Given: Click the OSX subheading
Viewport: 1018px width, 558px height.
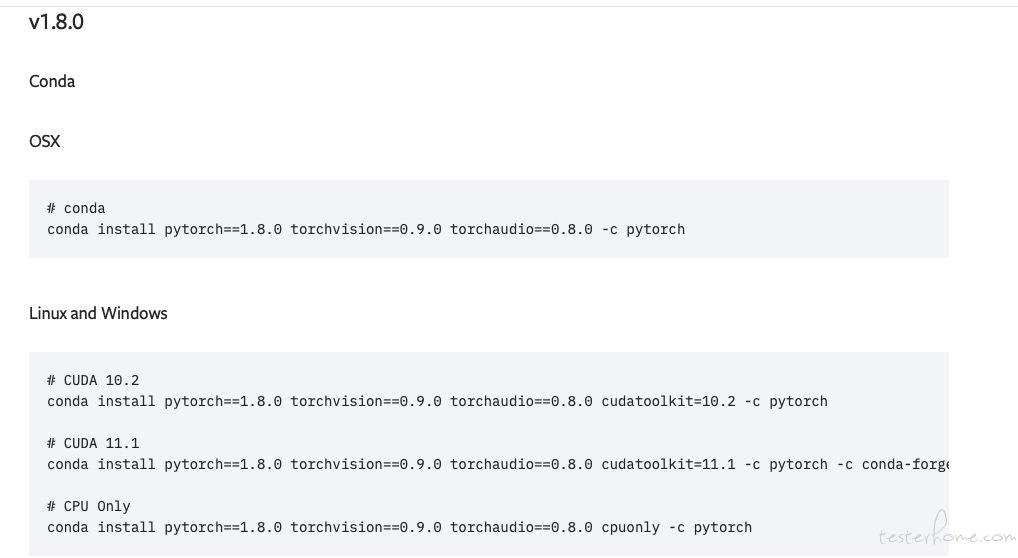Looking at the screenshot, I should pos(45,141).
